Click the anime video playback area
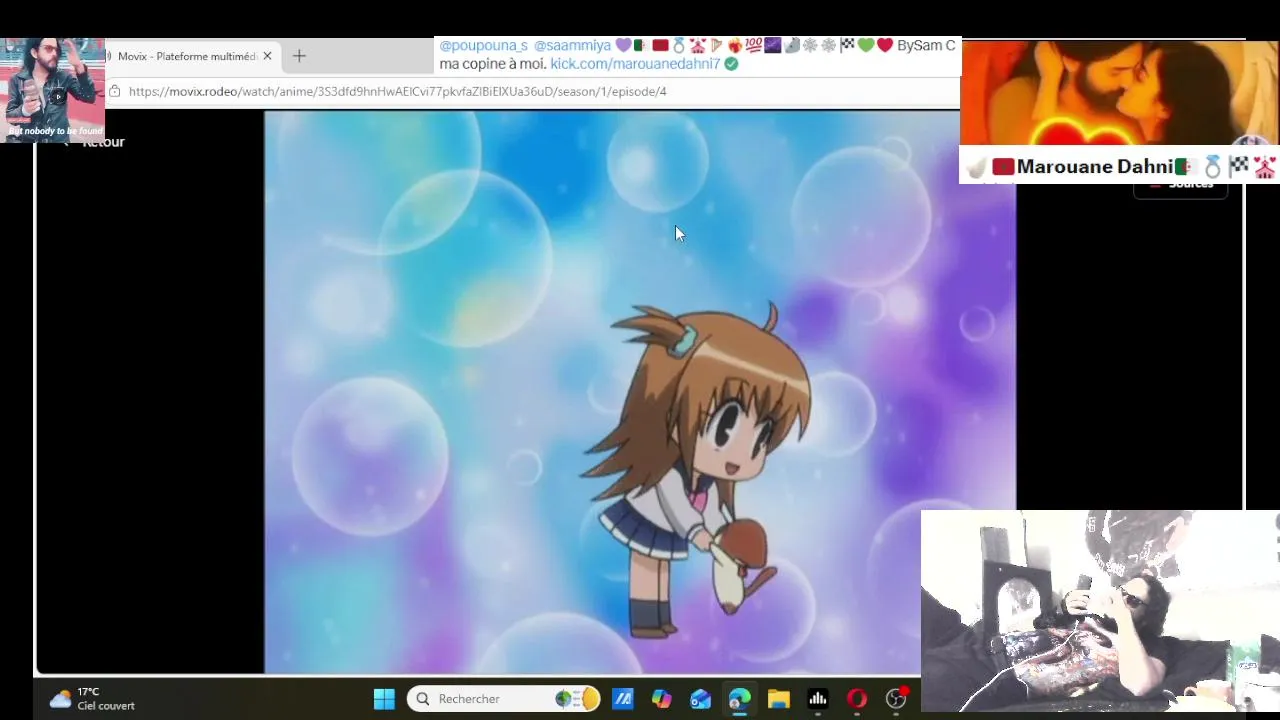Image resolution: width=1280 pixels, height=720 pixels. click(640, 392)
